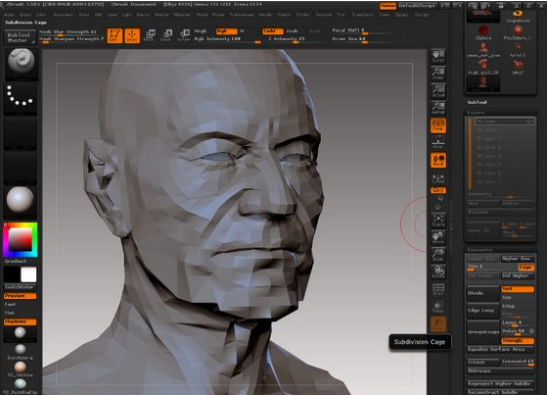Click the Zoom canvas navigation icon
547x395 pixels.
click(x=438, y=73)
